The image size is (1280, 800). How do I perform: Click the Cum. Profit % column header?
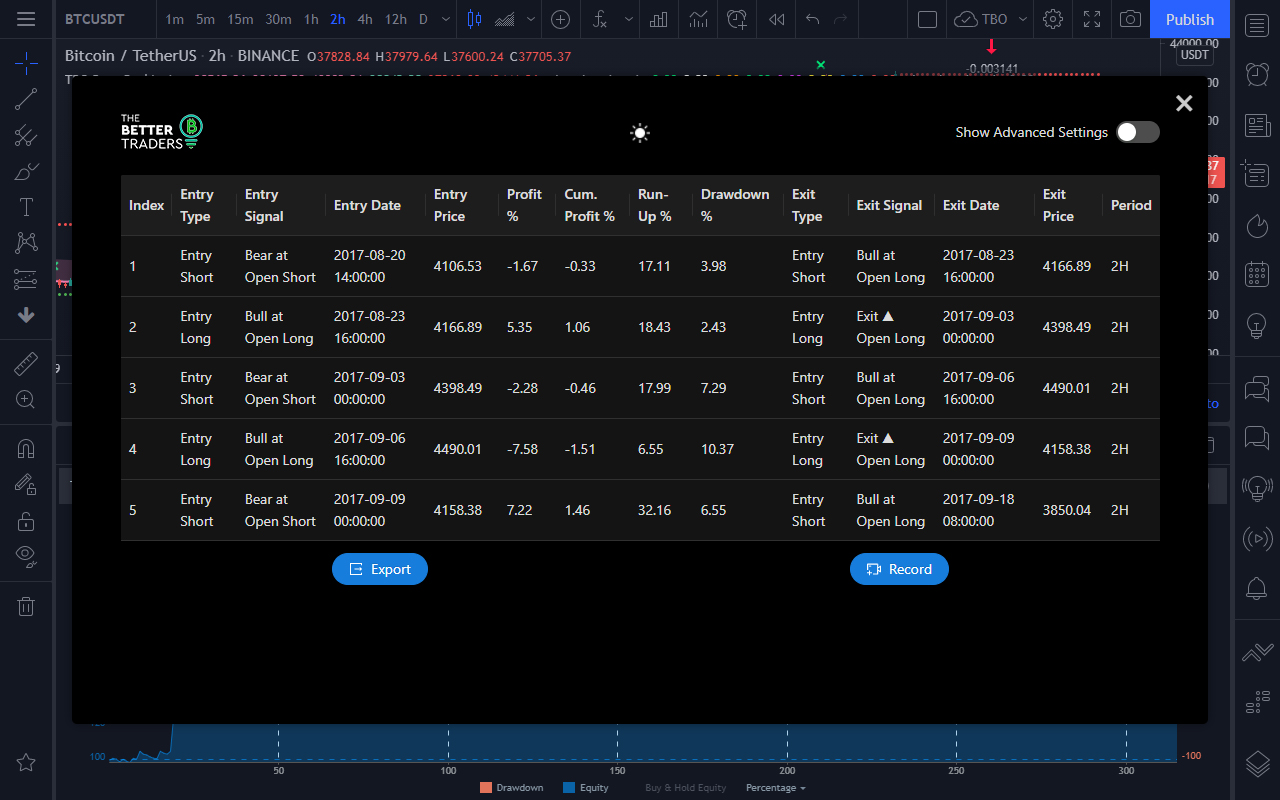click(590, 205)
